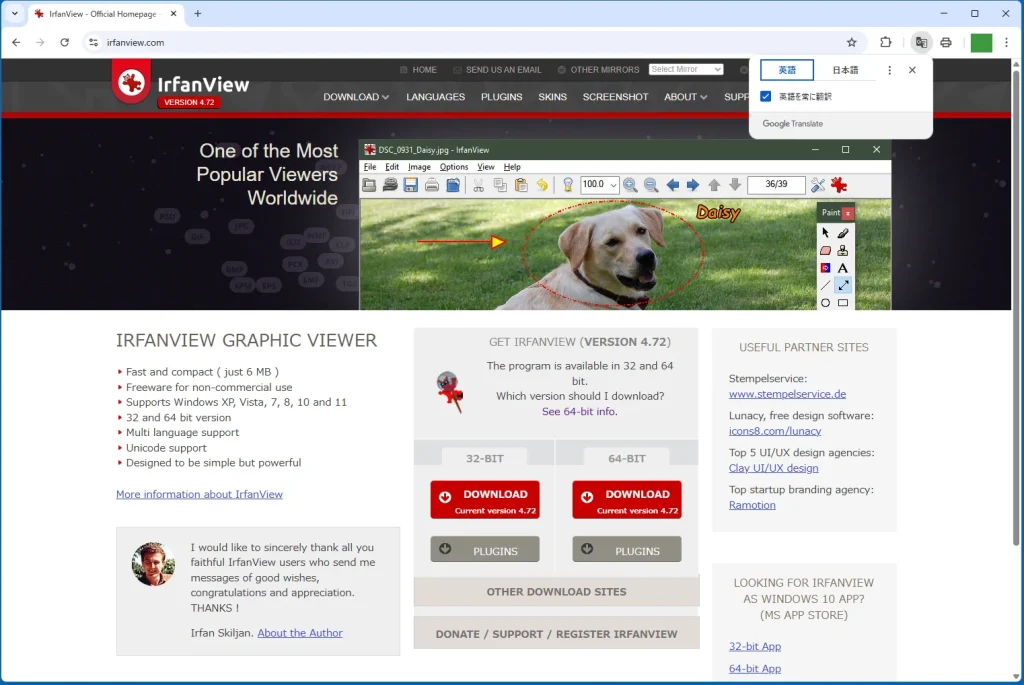Click the "USEFUL PARTNER SITES" heading
Image resolution: width=1024 pixels, height=685 pixels.
pos(804,347)
